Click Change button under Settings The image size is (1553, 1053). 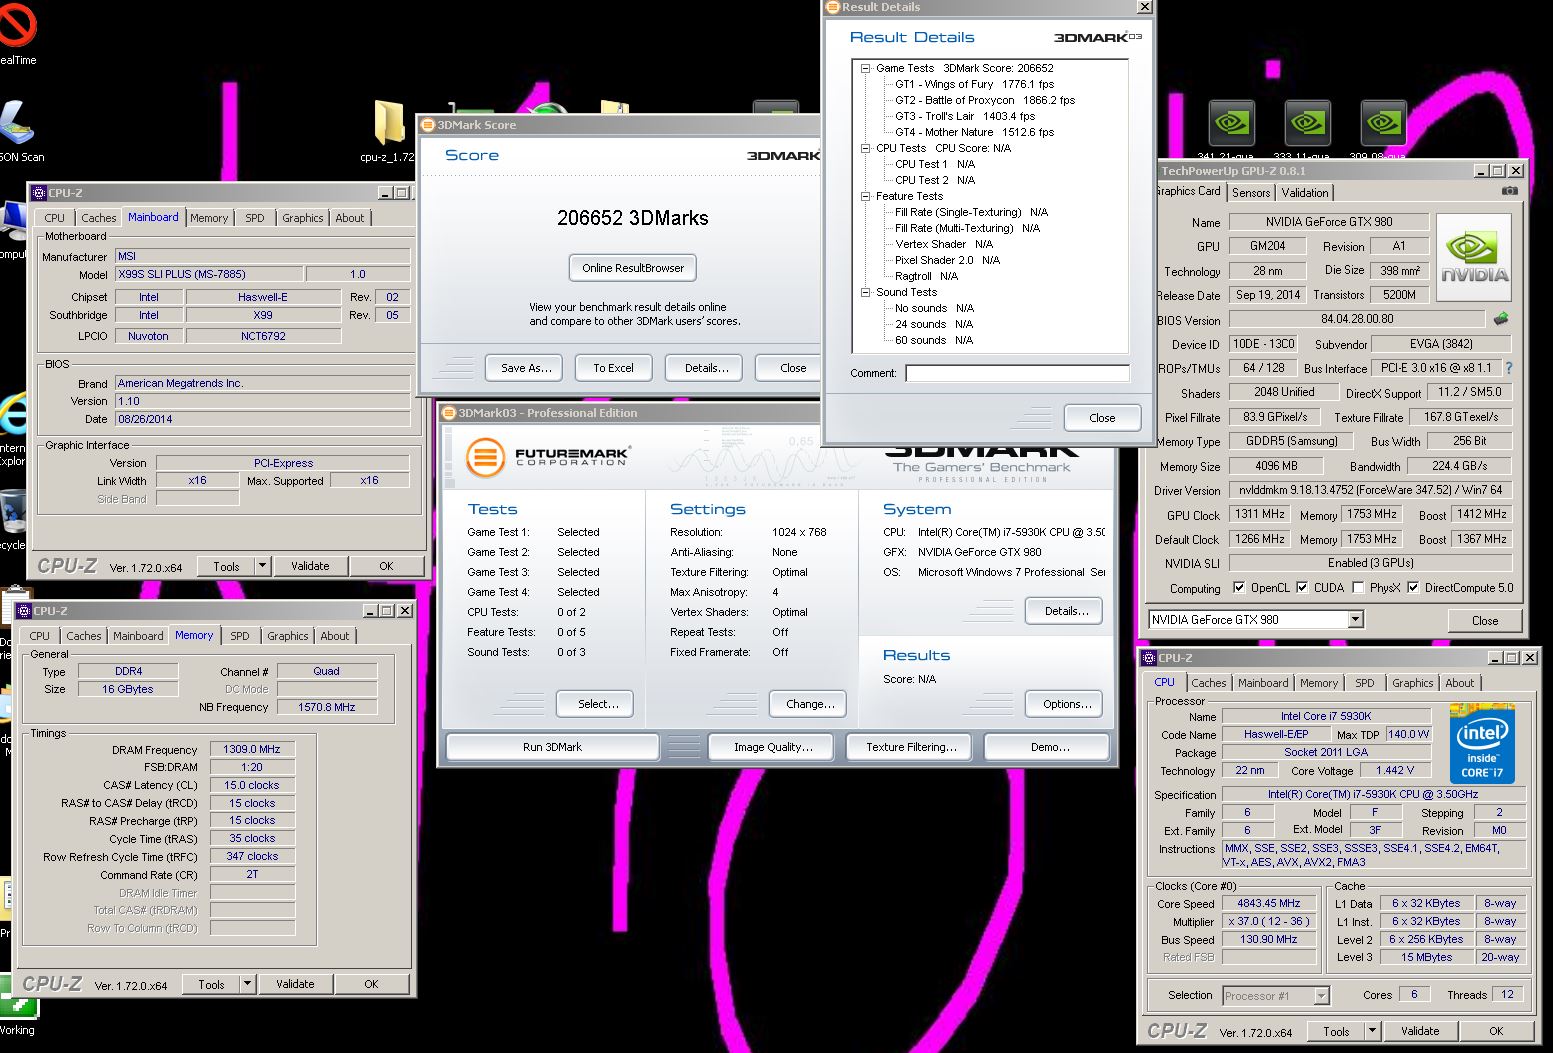click(x=810, y=704)
